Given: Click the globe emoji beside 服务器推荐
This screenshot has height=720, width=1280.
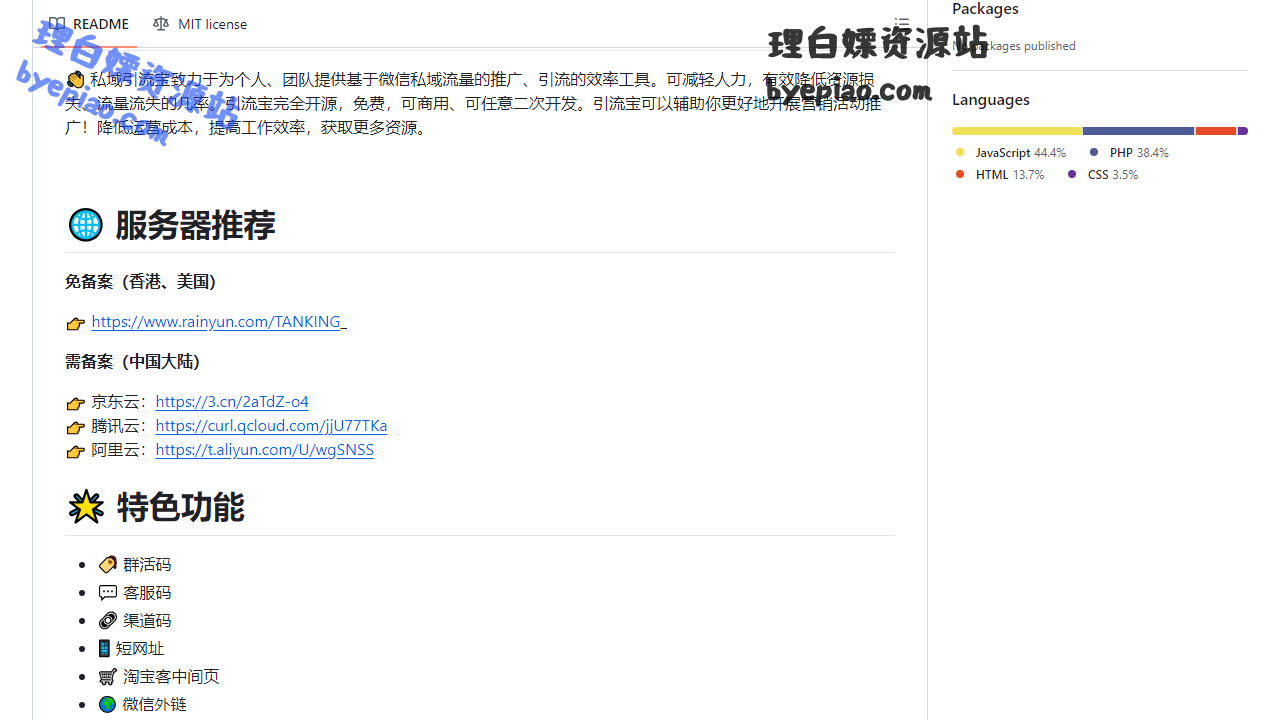Looking at the screenshot, I should [86, 225].
